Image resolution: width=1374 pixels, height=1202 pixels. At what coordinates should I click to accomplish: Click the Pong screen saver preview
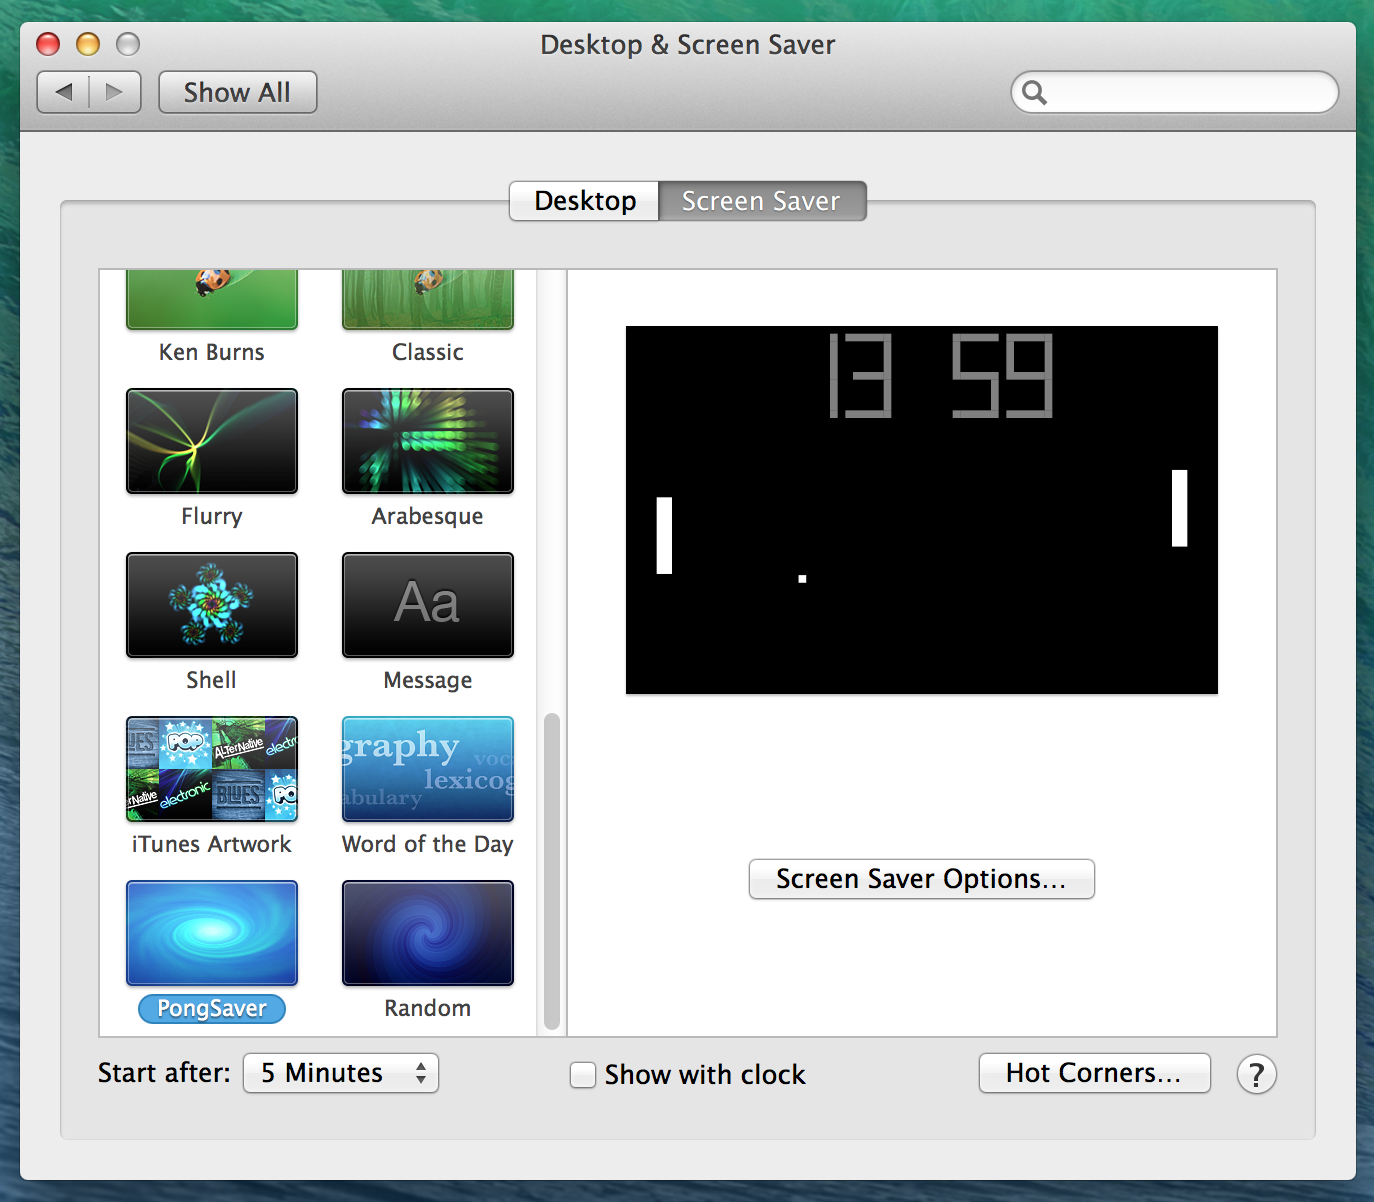(x=922, y=510)
